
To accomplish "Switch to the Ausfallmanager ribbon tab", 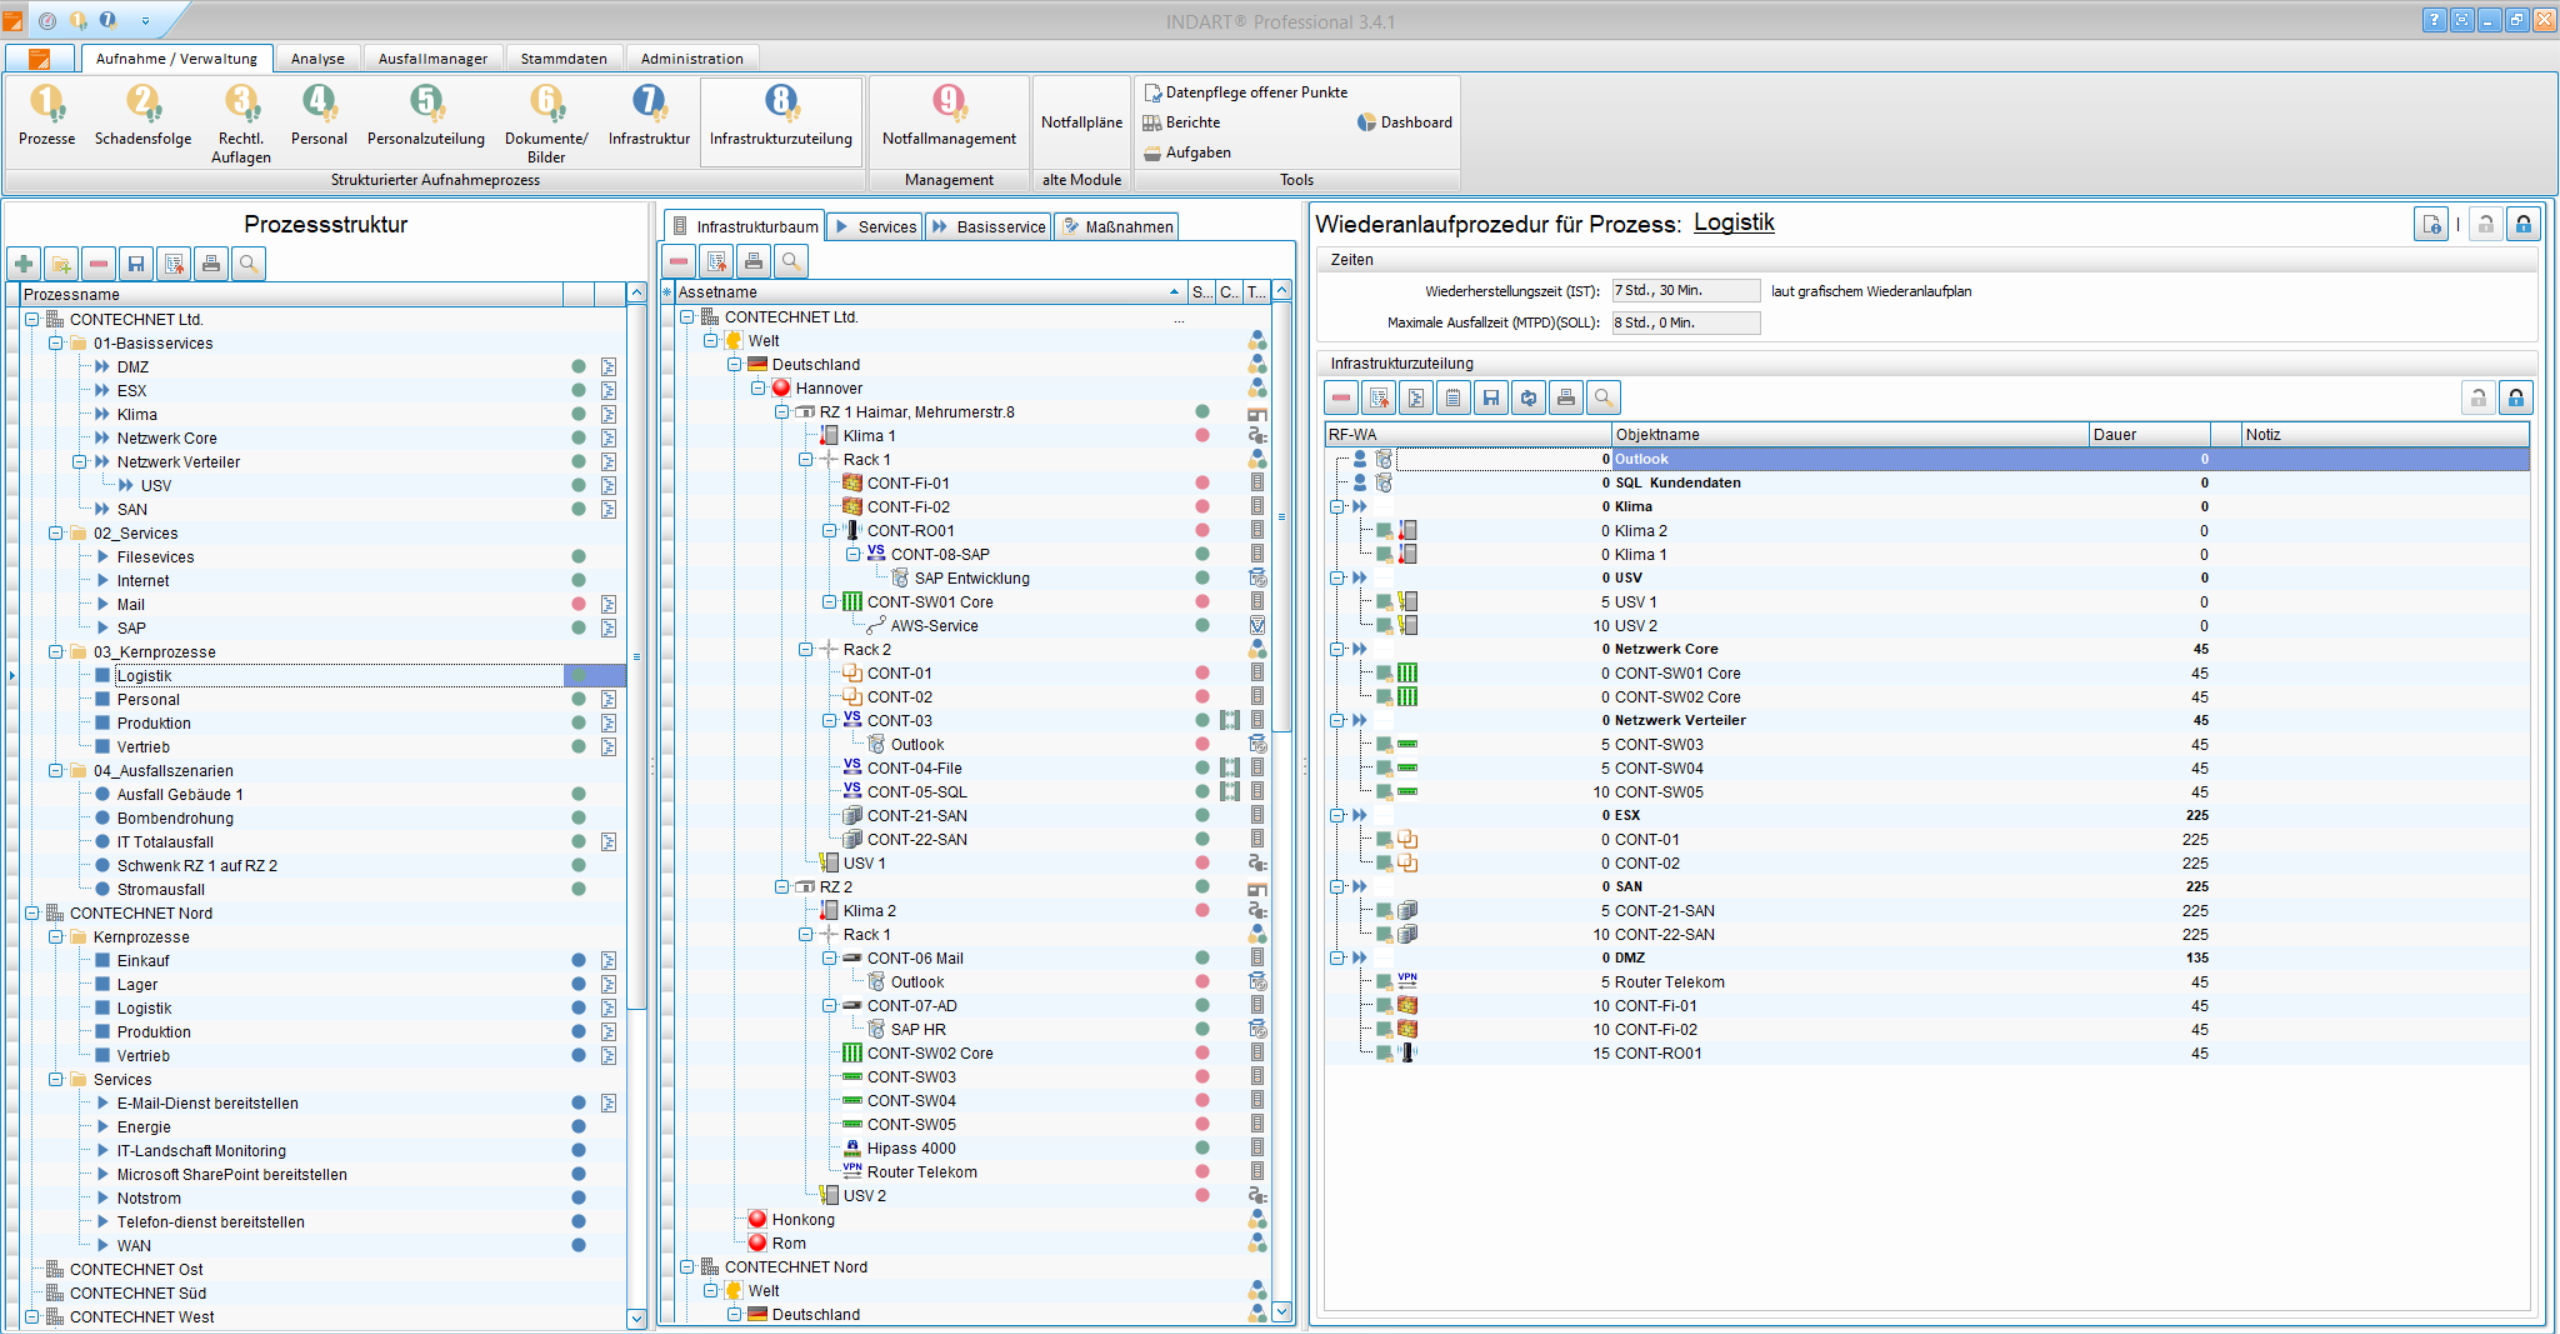I will [432, 58].
